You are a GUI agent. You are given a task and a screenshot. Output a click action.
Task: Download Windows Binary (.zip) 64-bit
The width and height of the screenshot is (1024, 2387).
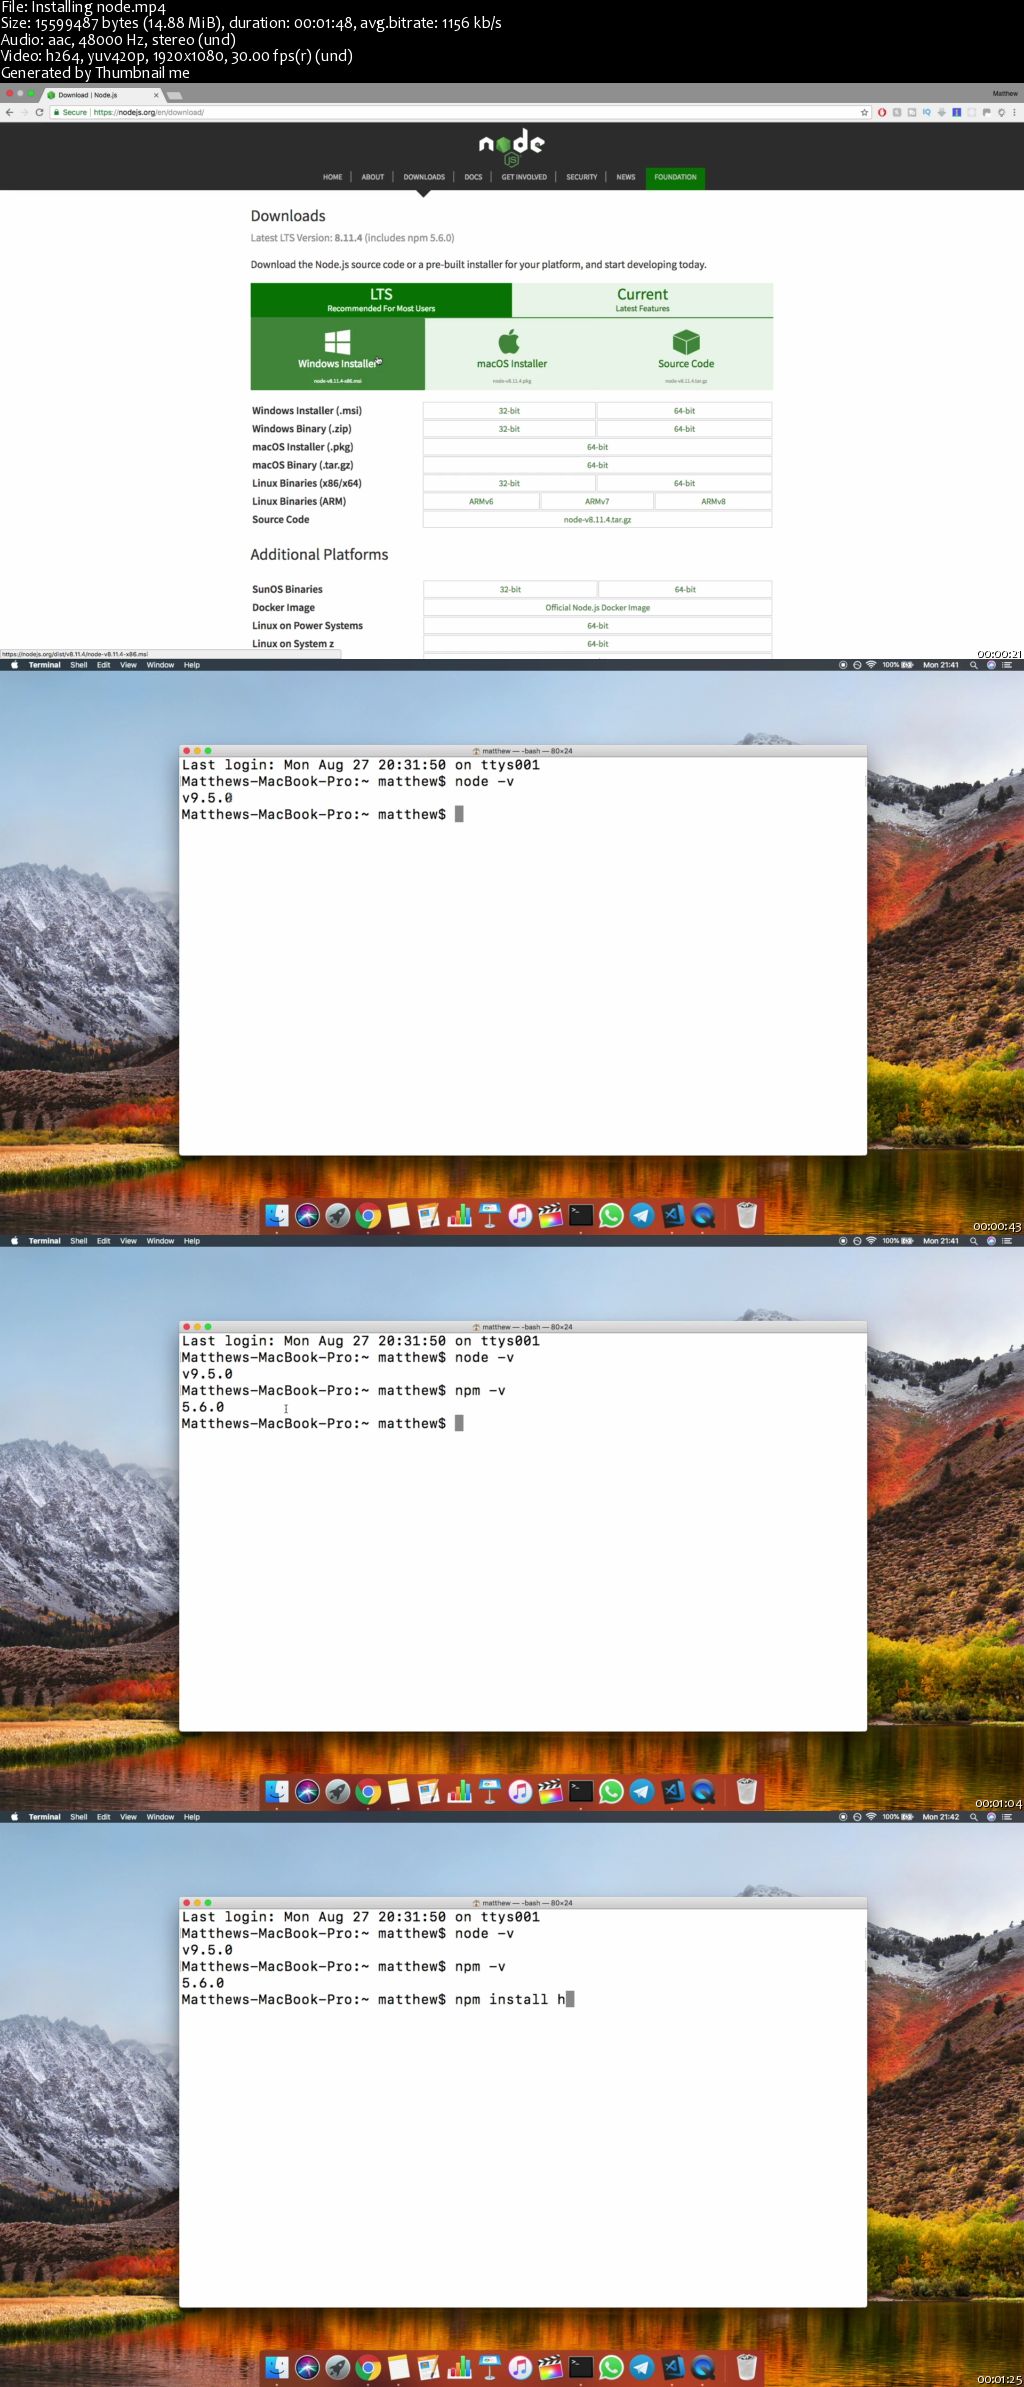tap(684, 429)
